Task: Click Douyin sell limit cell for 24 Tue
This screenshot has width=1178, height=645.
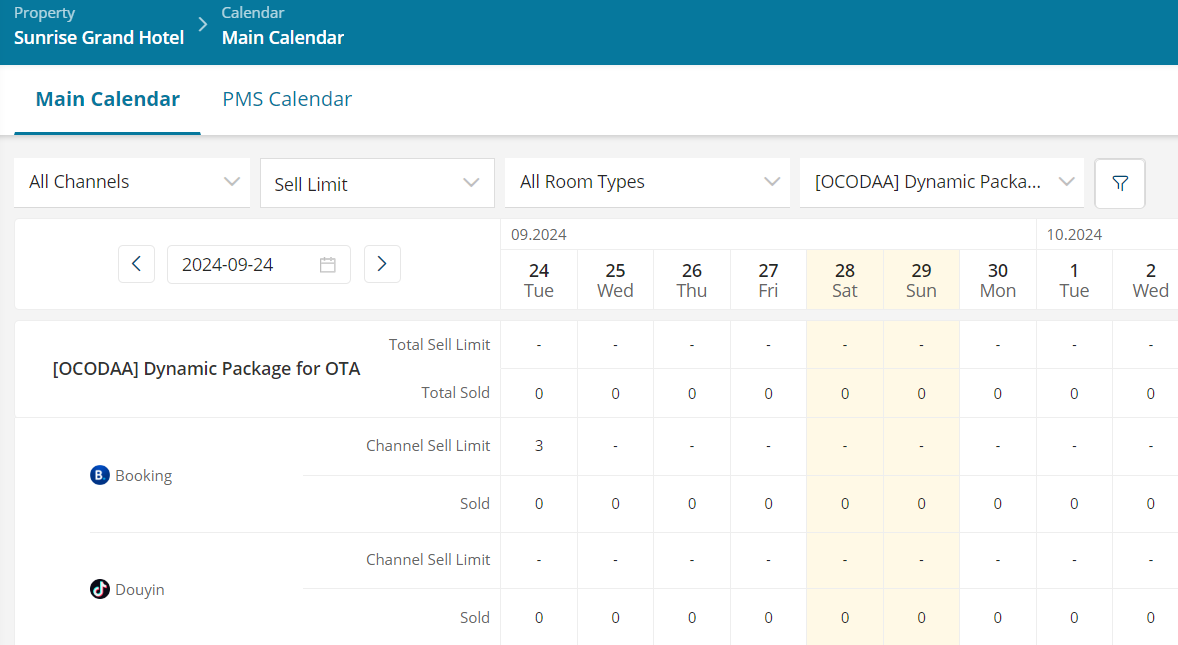Action: pos(539,560)
